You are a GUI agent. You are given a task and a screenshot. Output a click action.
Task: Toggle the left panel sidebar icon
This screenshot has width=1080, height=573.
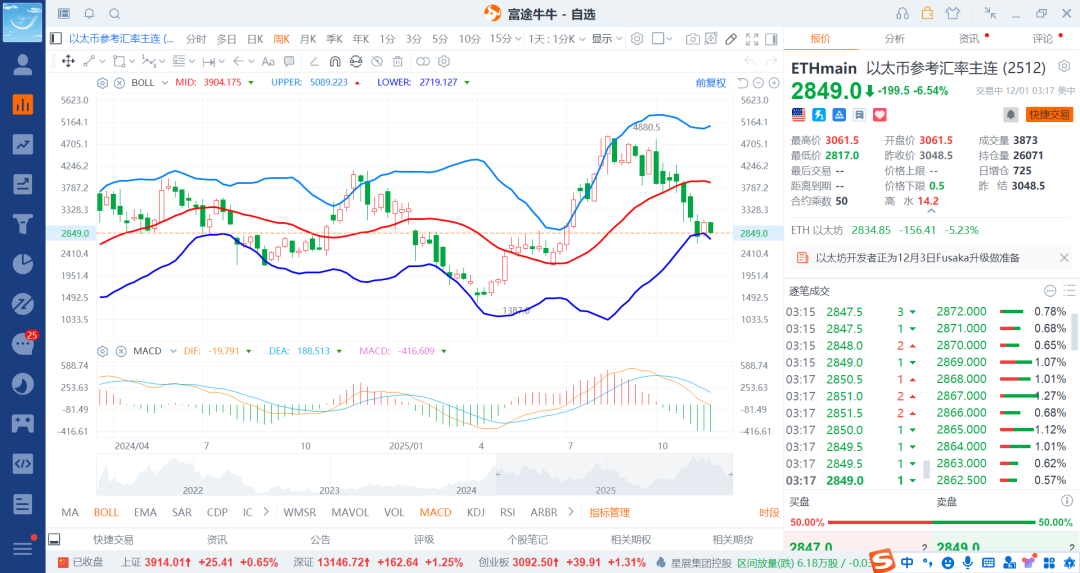tap(56, 39)
